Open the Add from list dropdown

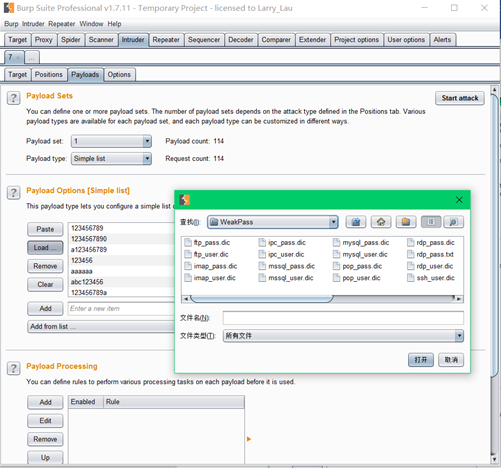(x=101, y=326)
